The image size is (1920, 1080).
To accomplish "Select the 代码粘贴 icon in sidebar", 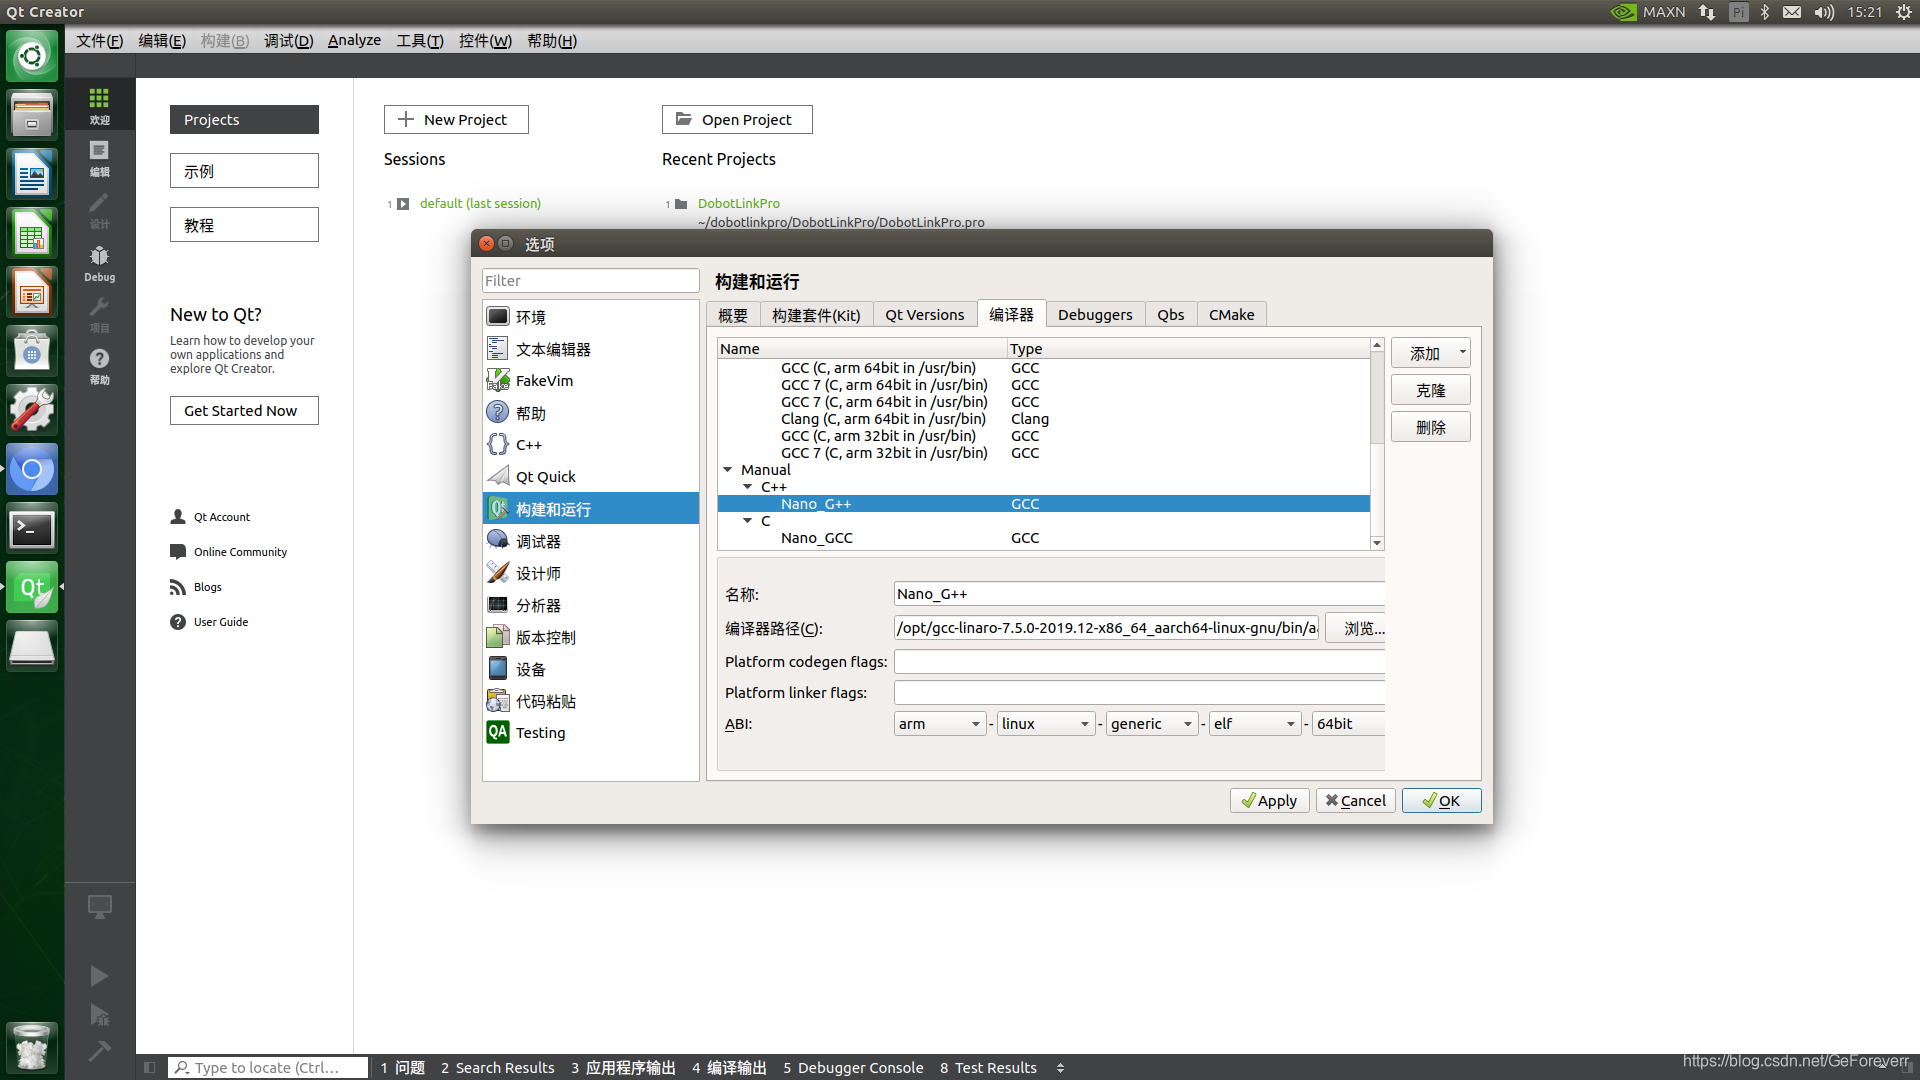I will point(498,700).
